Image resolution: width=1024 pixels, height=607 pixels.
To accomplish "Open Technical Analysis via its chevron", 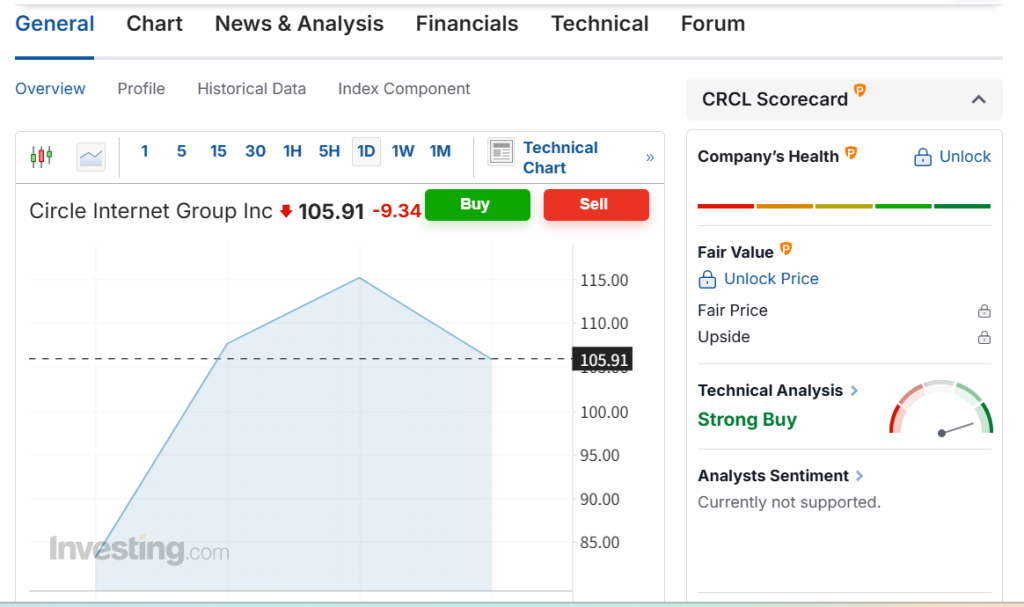I will tap(854, 391).
